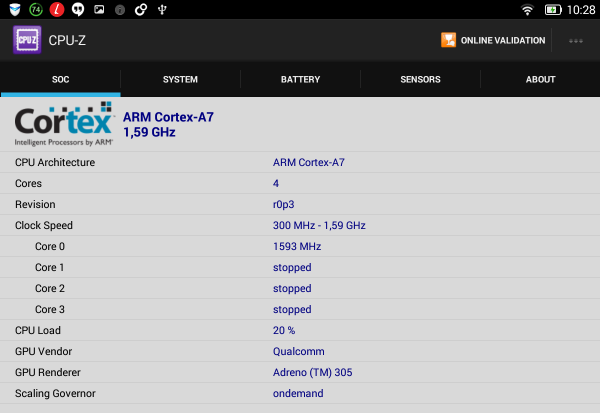Screen dimensions: 600x413
Task: Tap the sync link status icon
Action: [141, 10]
